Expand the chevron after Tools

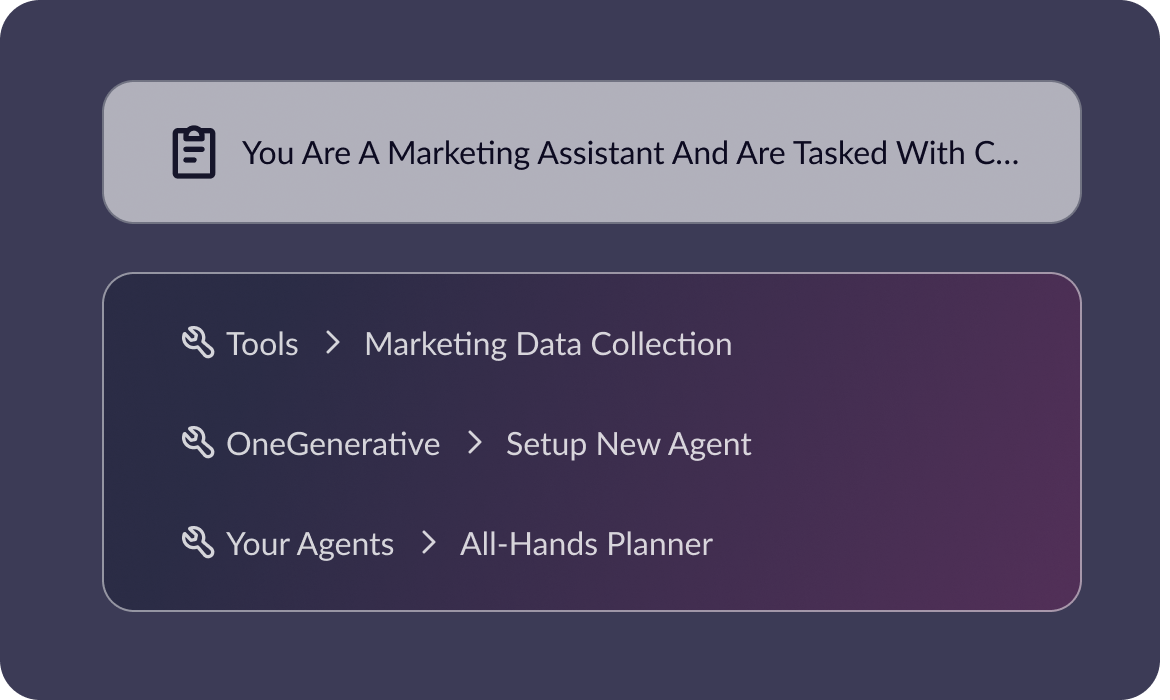click(x=333, y=343)
